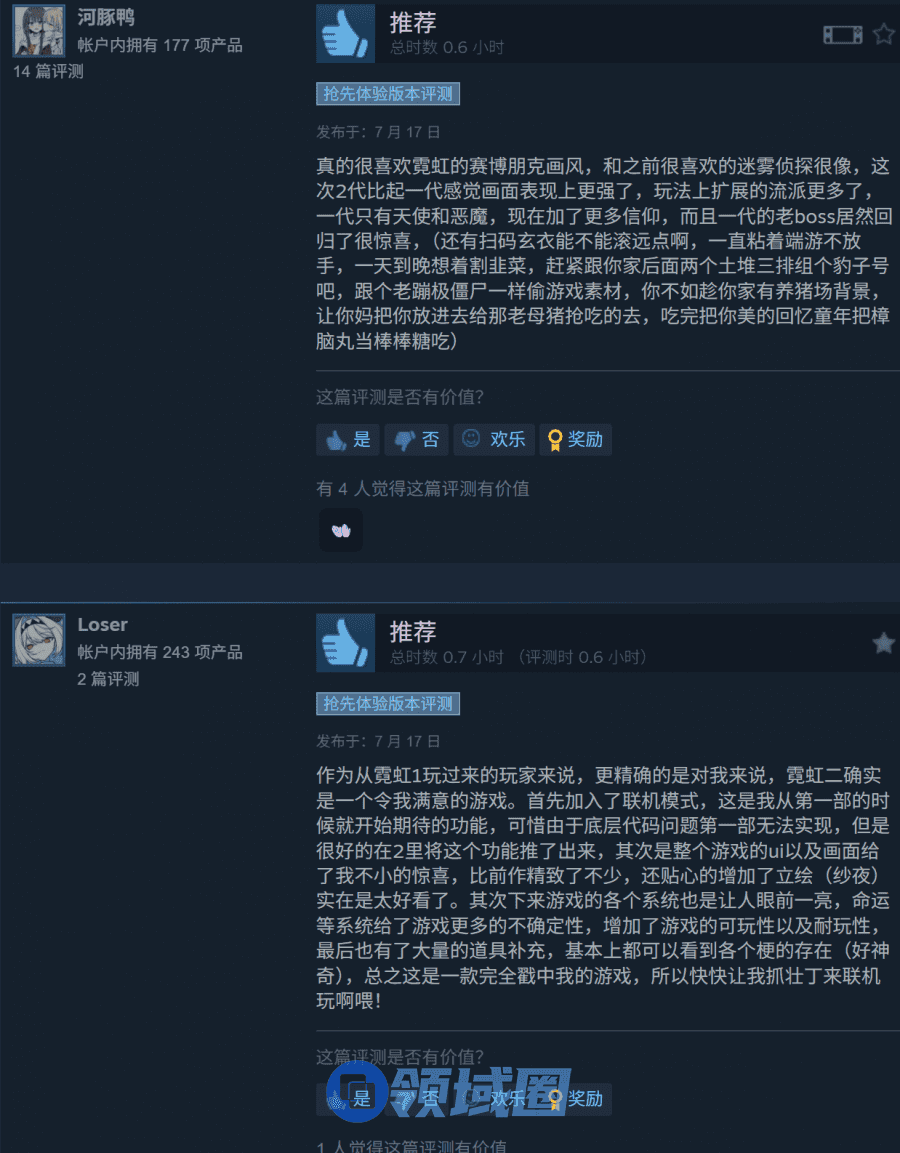Screen dimensions: 900x1153
Task: Click the thumbs-up recommend icon on 河豚鸭's review
Action: pyautogui.click(x=345, y=33)
